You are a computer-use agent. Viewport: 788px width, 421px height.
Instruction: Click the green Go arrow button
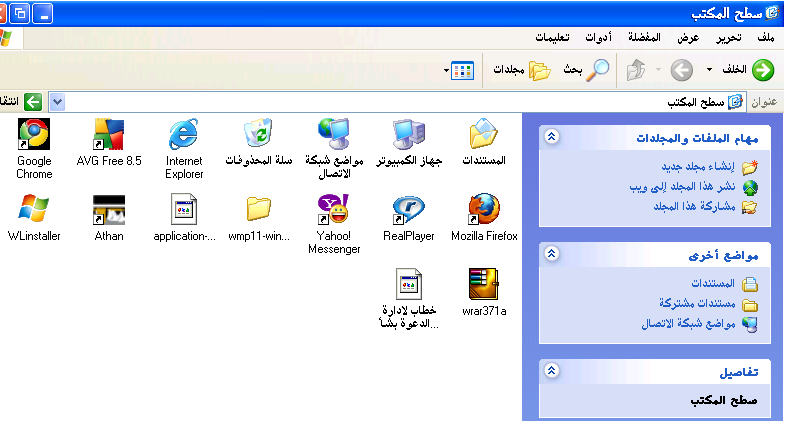click(x=33, y=102)
